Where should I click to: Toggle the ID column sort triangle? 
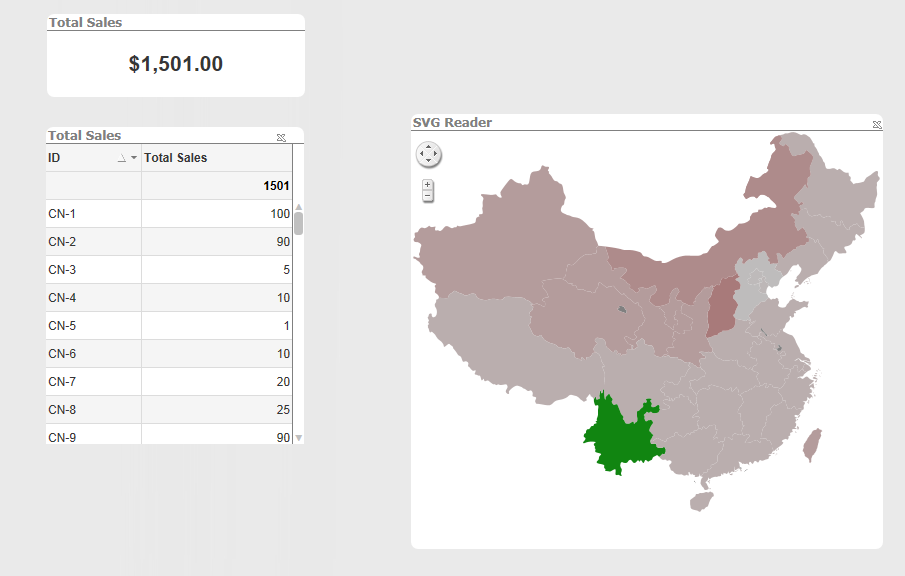point(122,159)
